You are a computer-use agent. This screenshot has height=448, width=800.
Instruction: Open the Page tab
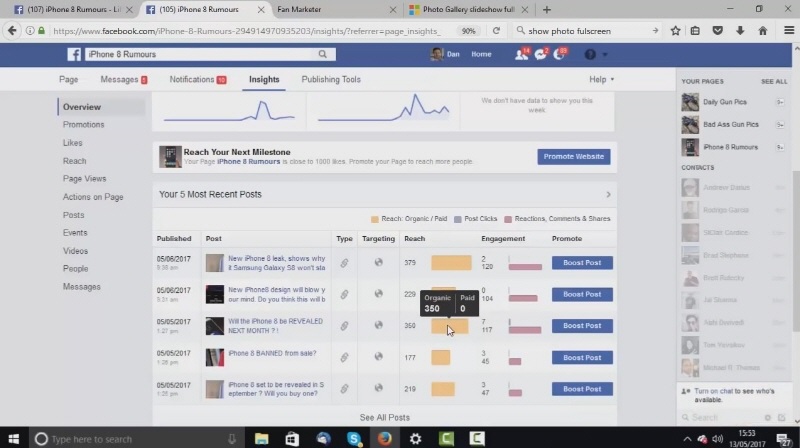click(x=68, y=80)
